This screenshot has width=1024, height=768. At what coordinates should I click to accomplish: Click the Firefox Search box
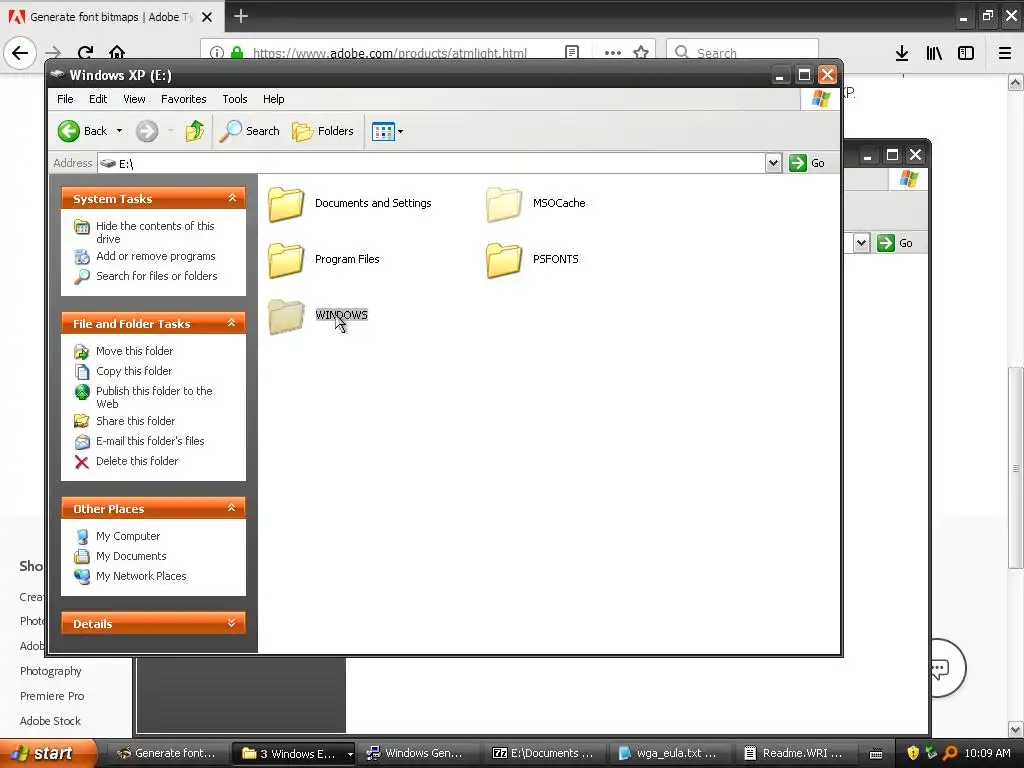click(x=743, y=53)
